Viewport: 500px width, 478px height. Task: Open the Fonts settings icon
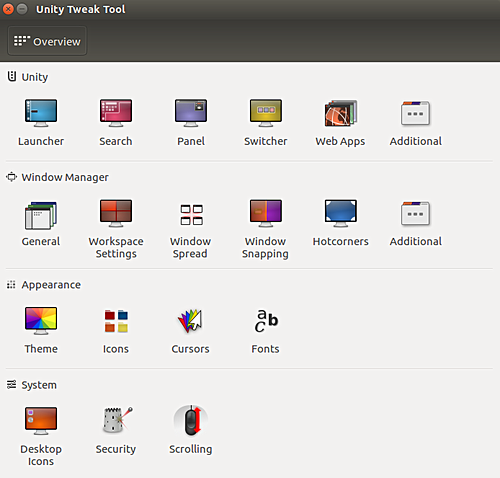(x=266, y=321)
